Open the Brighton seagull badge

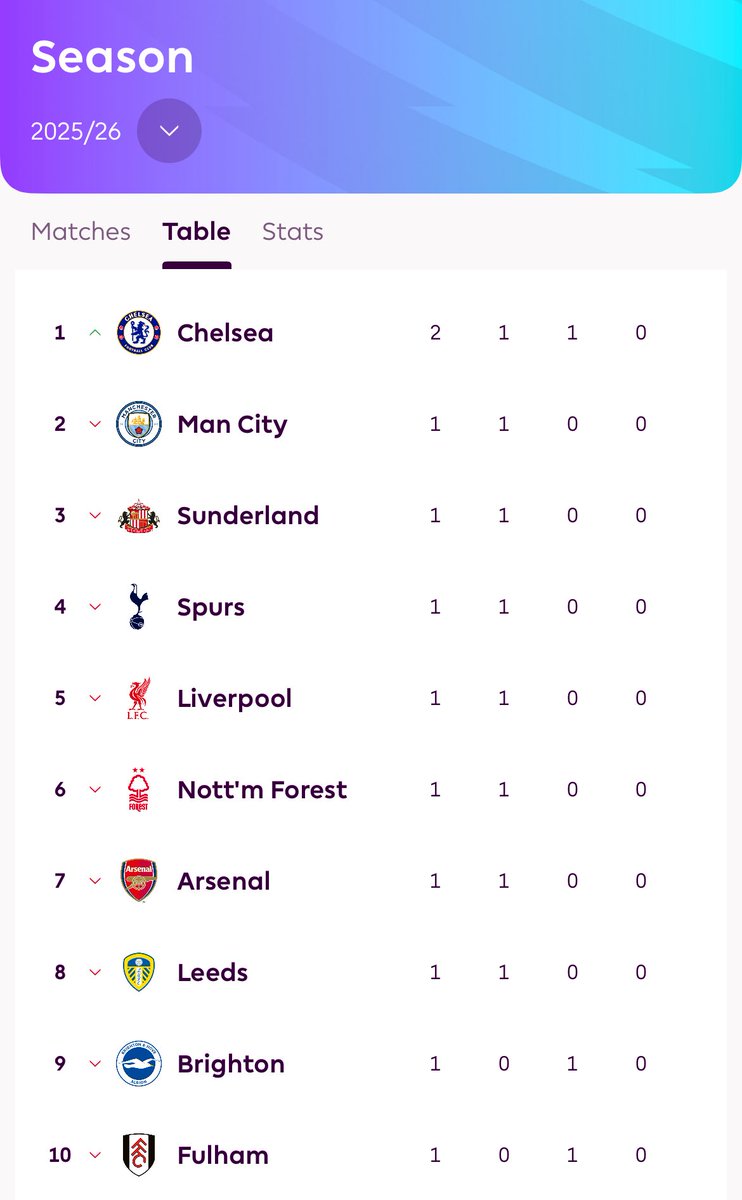click(138, 1064)
